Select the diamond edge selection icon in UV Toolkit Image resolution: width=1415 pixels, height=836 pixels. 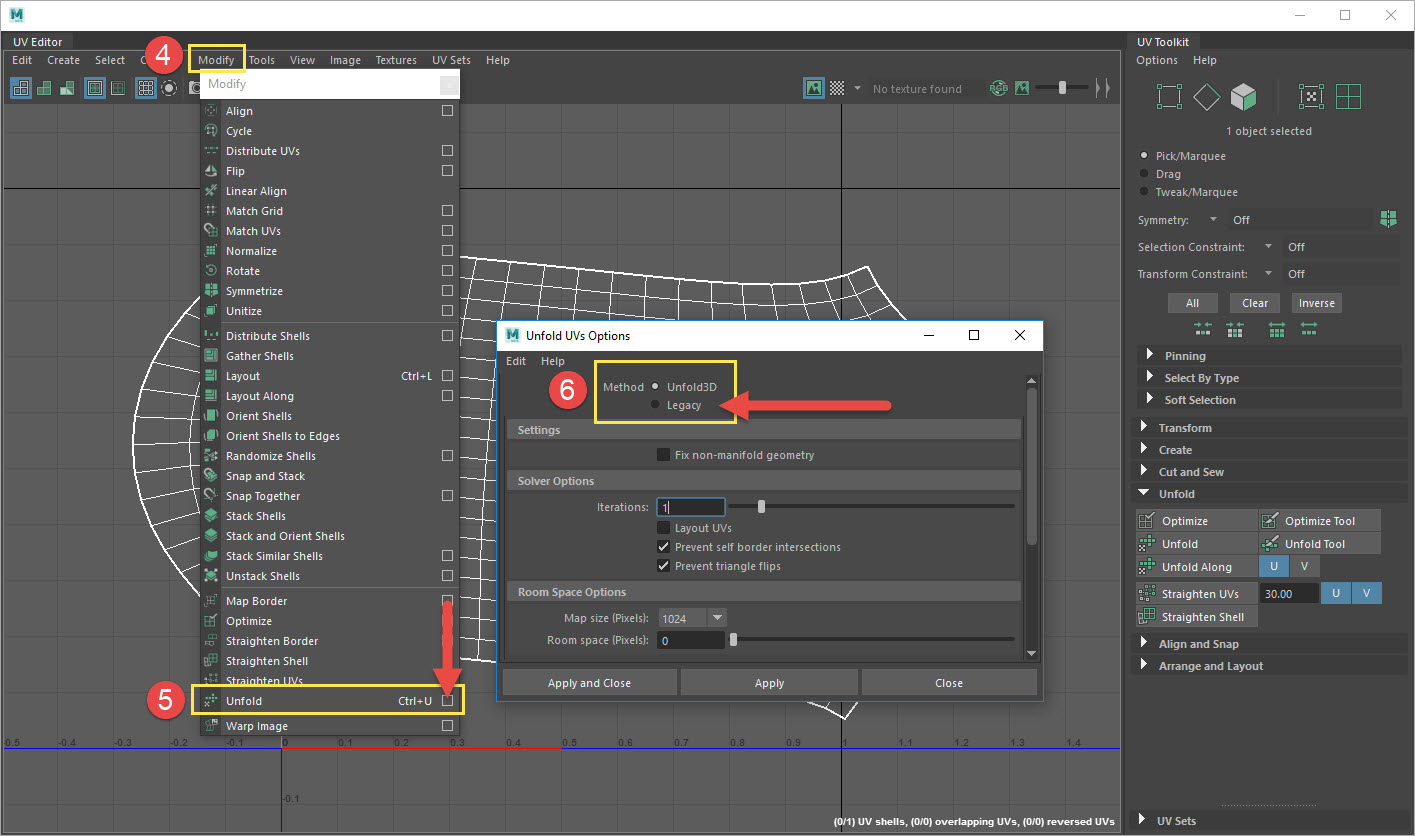coord(1207,97)
